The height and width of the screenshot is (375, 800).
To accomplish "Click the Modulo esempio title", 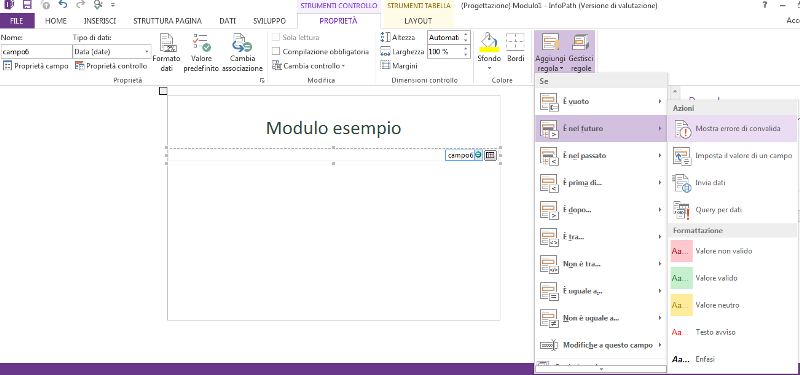I will point(334,128).
